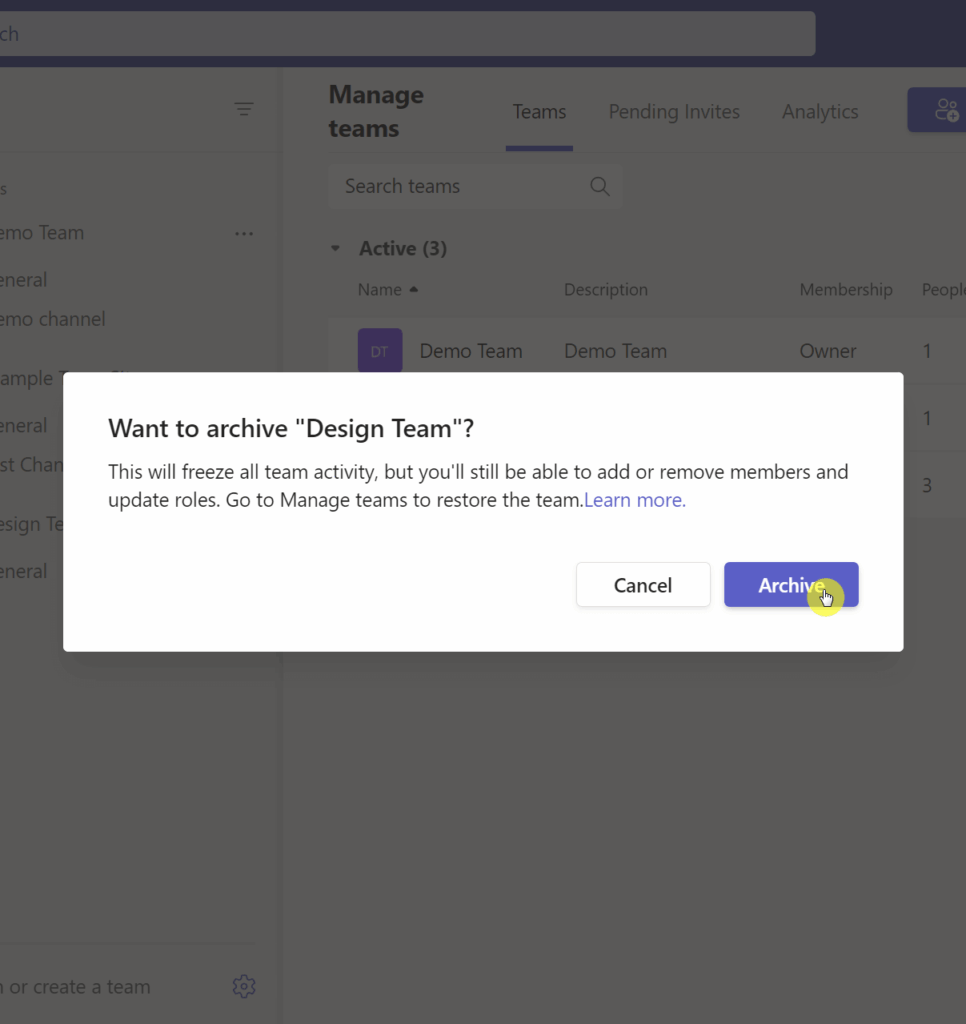Open the gear icon for managing teams
The height and width of the screenshot is (1024, 966).
(244, 986)
